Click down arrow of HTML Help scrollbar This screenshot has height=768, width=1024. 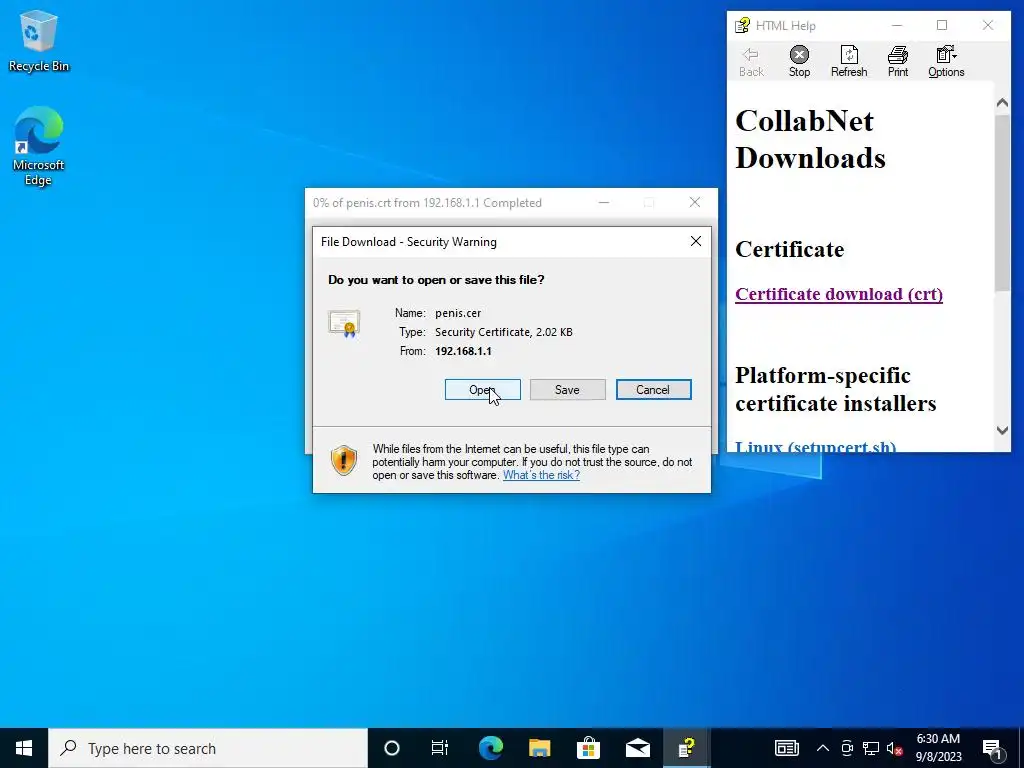[x=1002, y=430]
